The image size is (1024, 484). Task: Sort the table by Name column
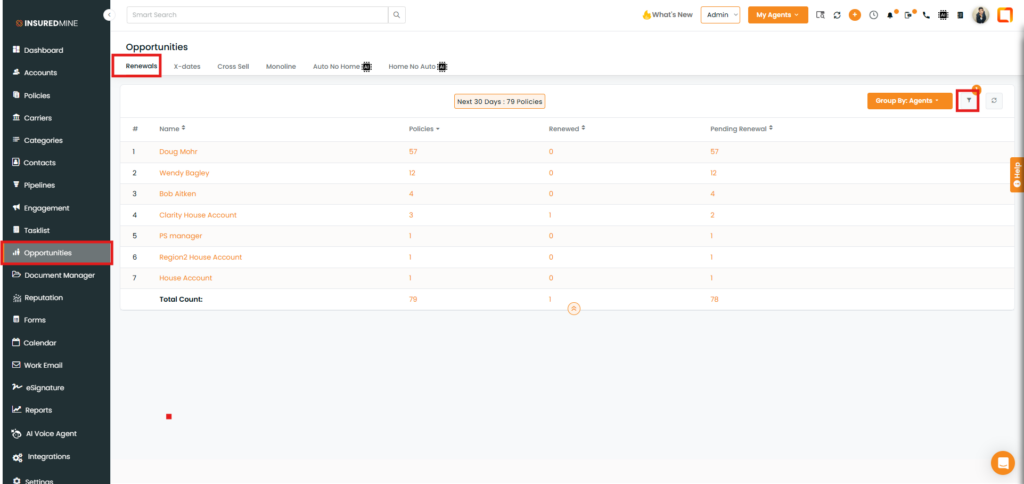(x=172, y=128)
